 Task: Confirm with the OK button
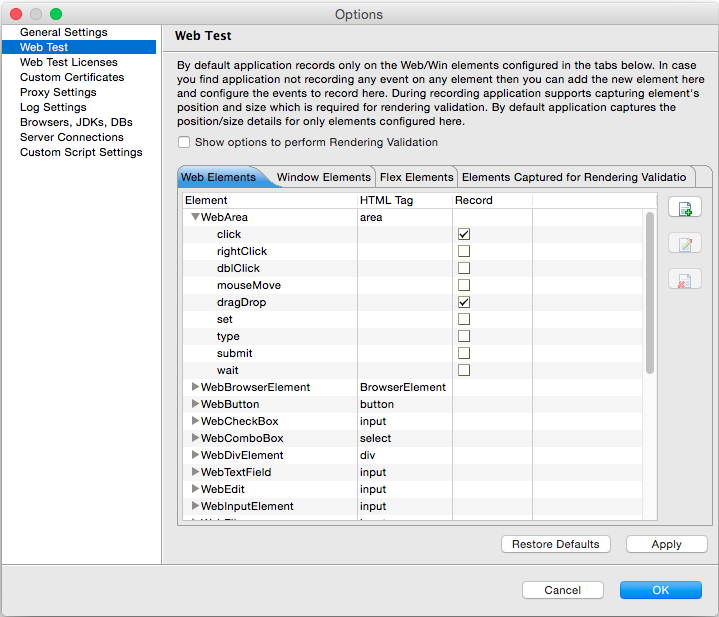(661, 590)
